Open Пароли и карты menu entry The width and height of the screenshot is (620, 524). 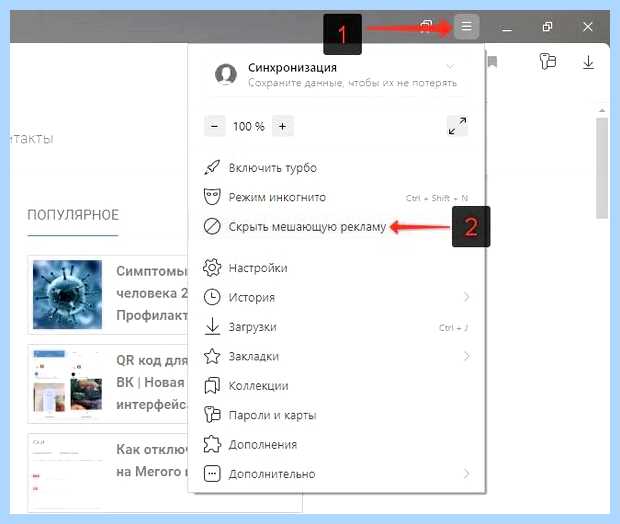336,415
